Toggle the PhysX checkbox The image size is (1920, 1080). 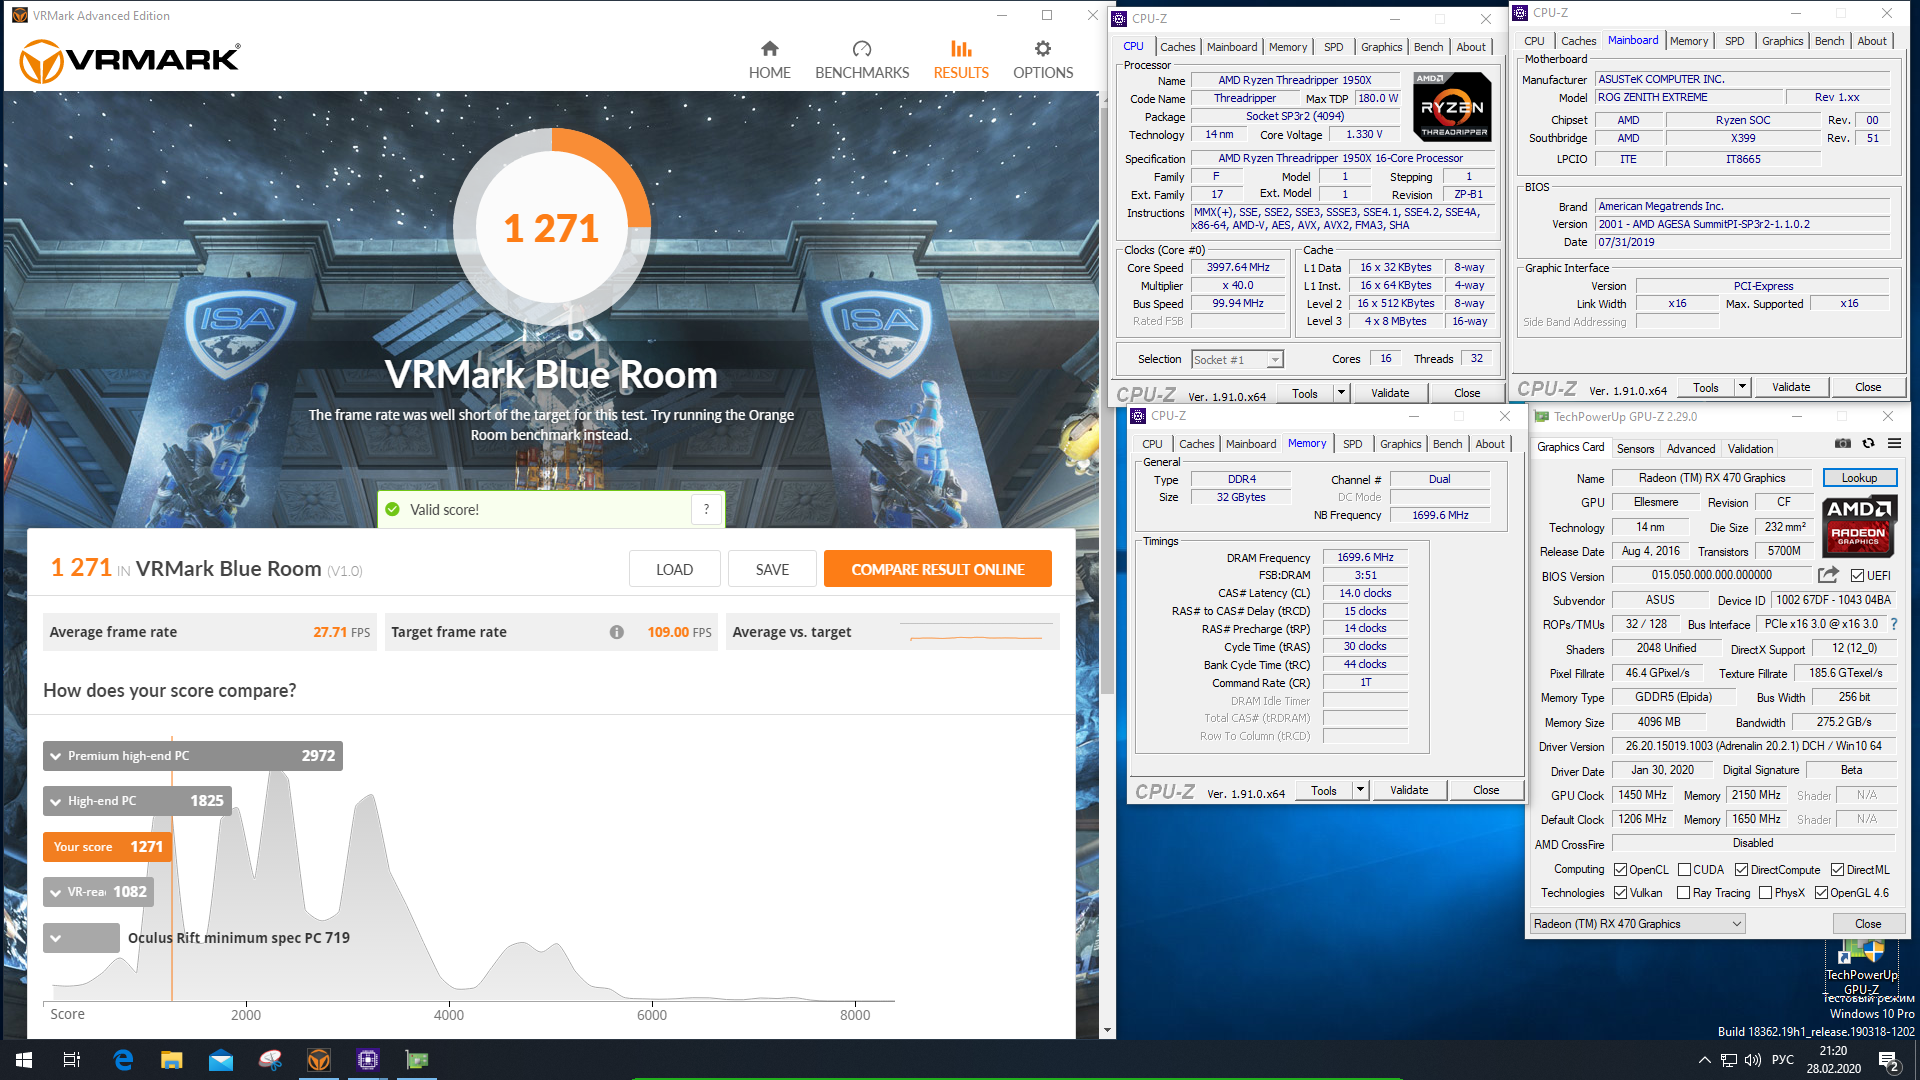(x=1766, y=893)
